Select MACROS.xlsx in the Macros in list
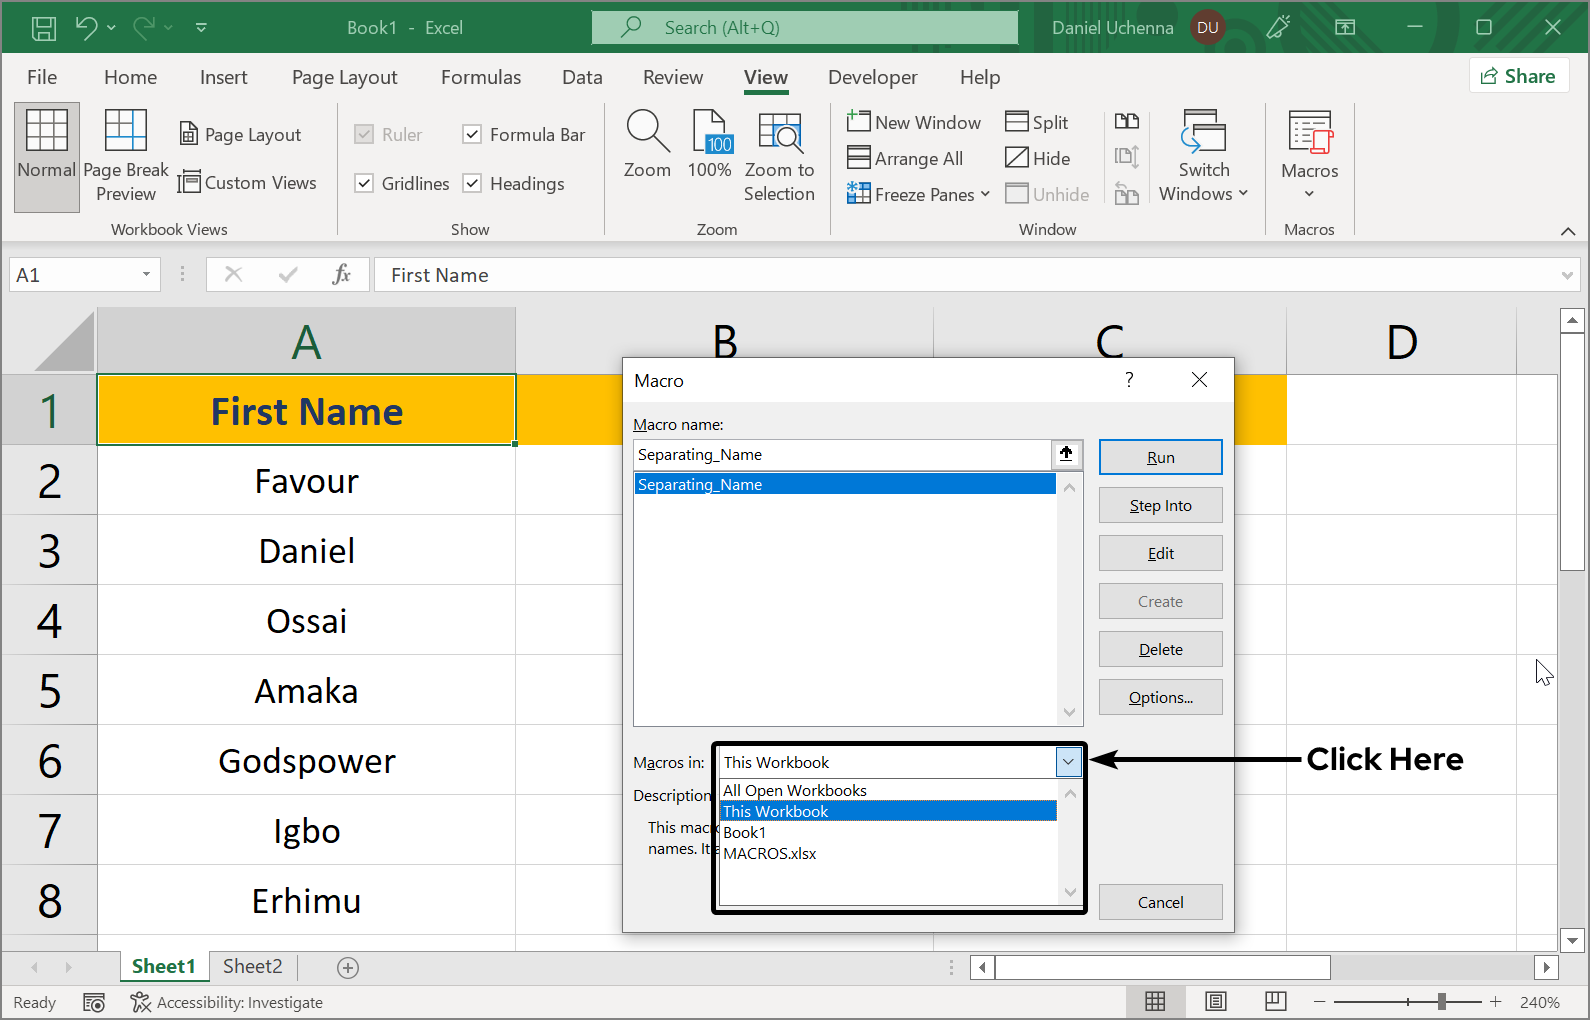The width and height of the screenshot is (1590, 1020). tap(770, 854)
